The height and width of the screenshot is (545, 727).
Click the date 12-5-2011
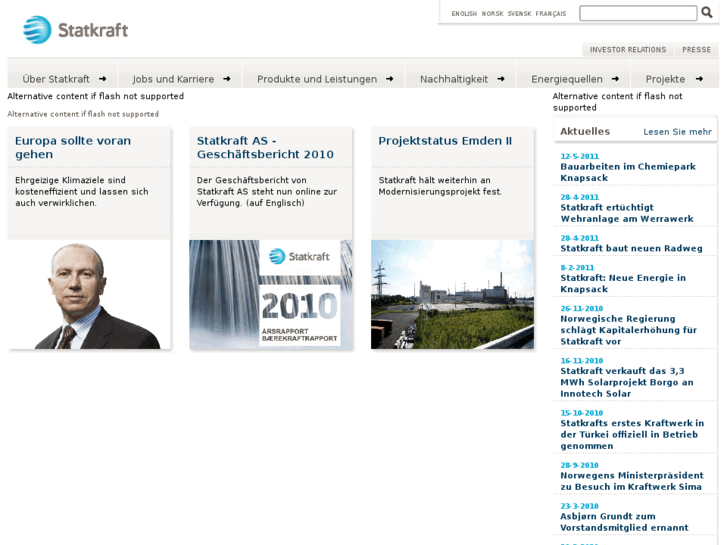[x=580, y=156]
